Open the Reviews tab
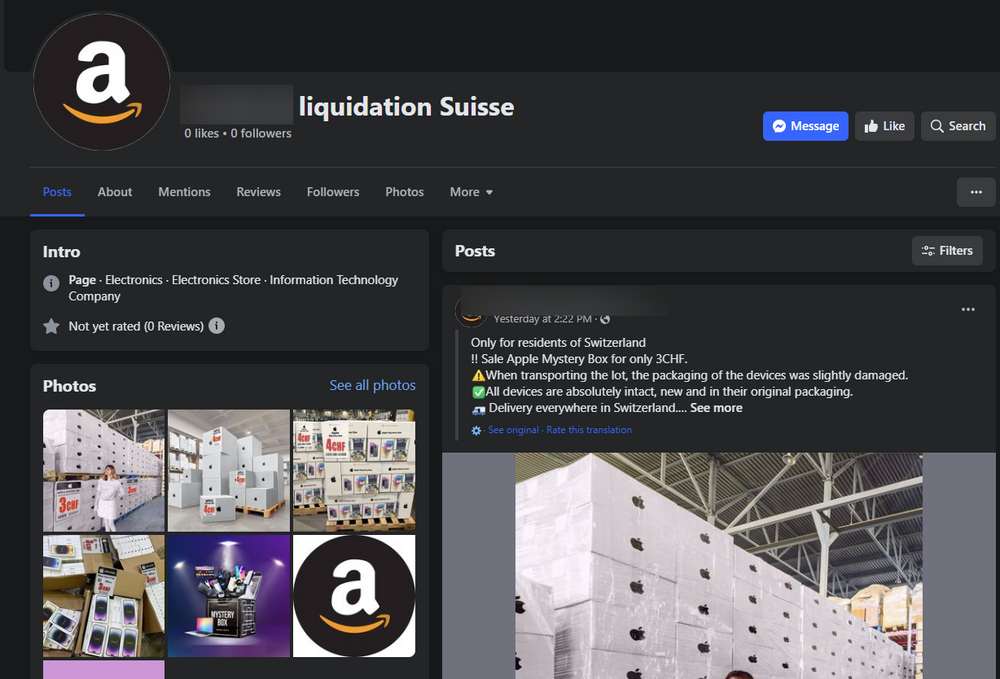Screen dimensions: 1000x679 258,192
